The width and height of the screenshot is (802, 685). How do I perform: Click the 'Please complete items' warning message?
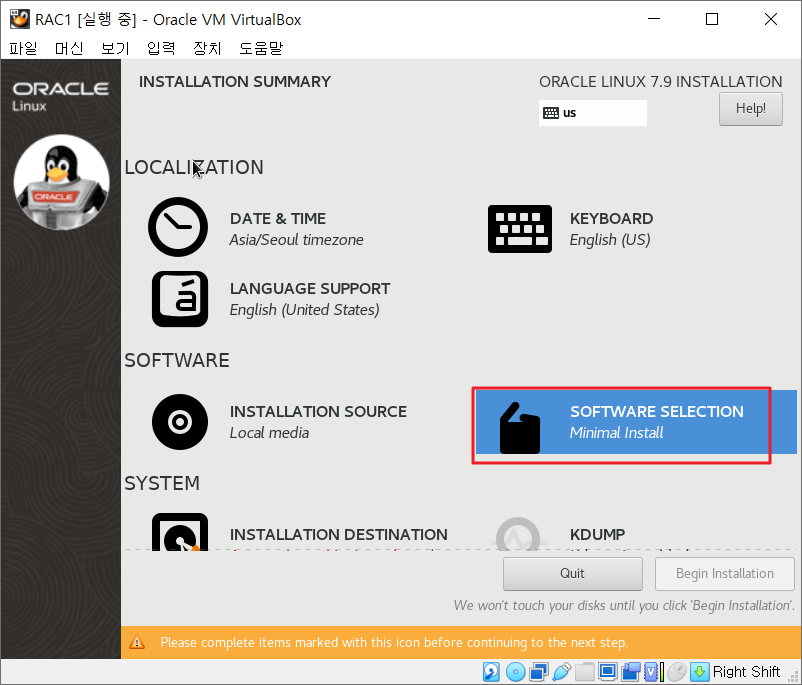coord(394,642)
